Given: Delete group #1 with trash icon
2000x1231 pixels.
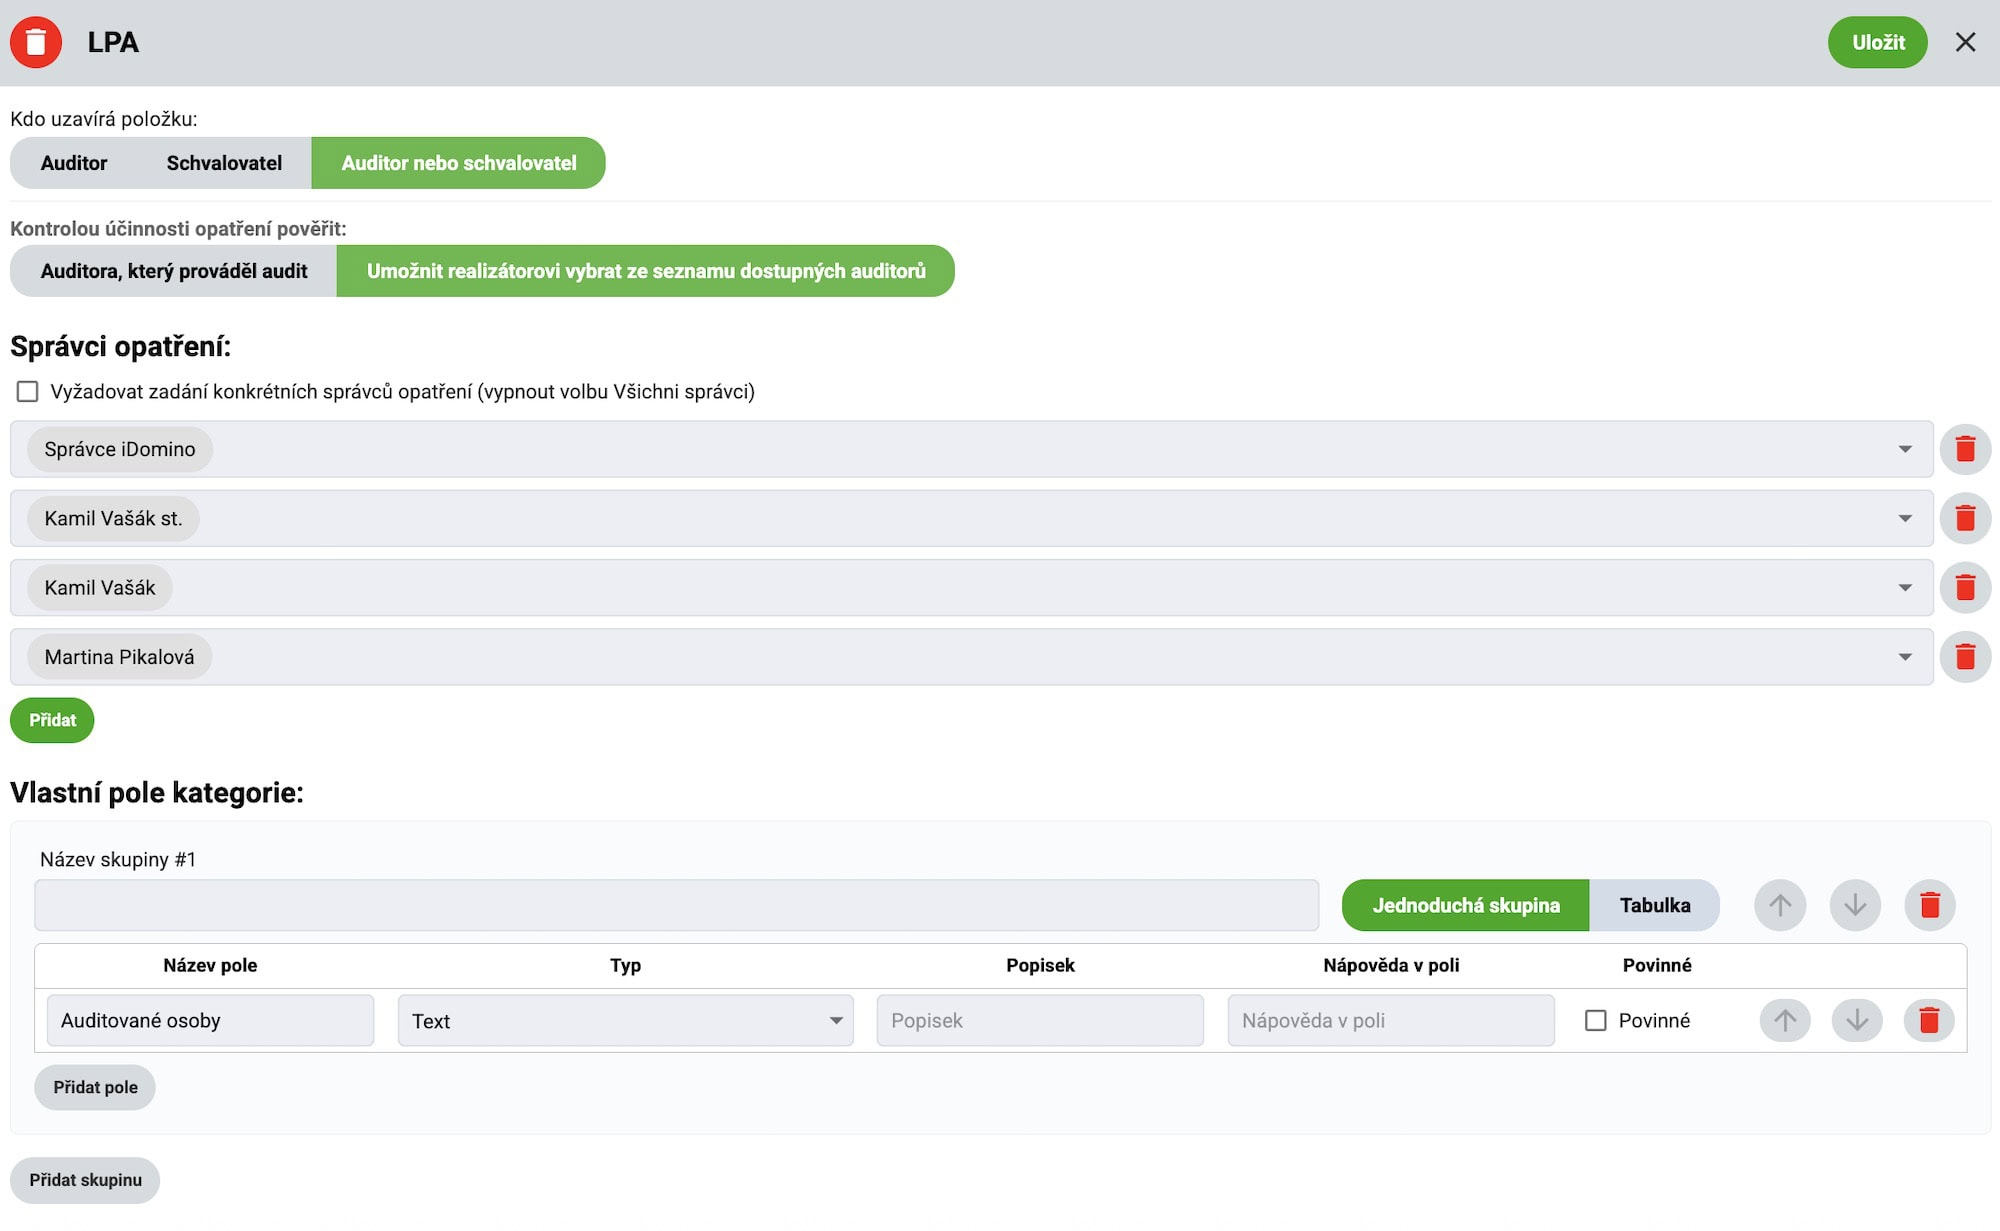Looking at the screenshot, I should [1929, 905].
